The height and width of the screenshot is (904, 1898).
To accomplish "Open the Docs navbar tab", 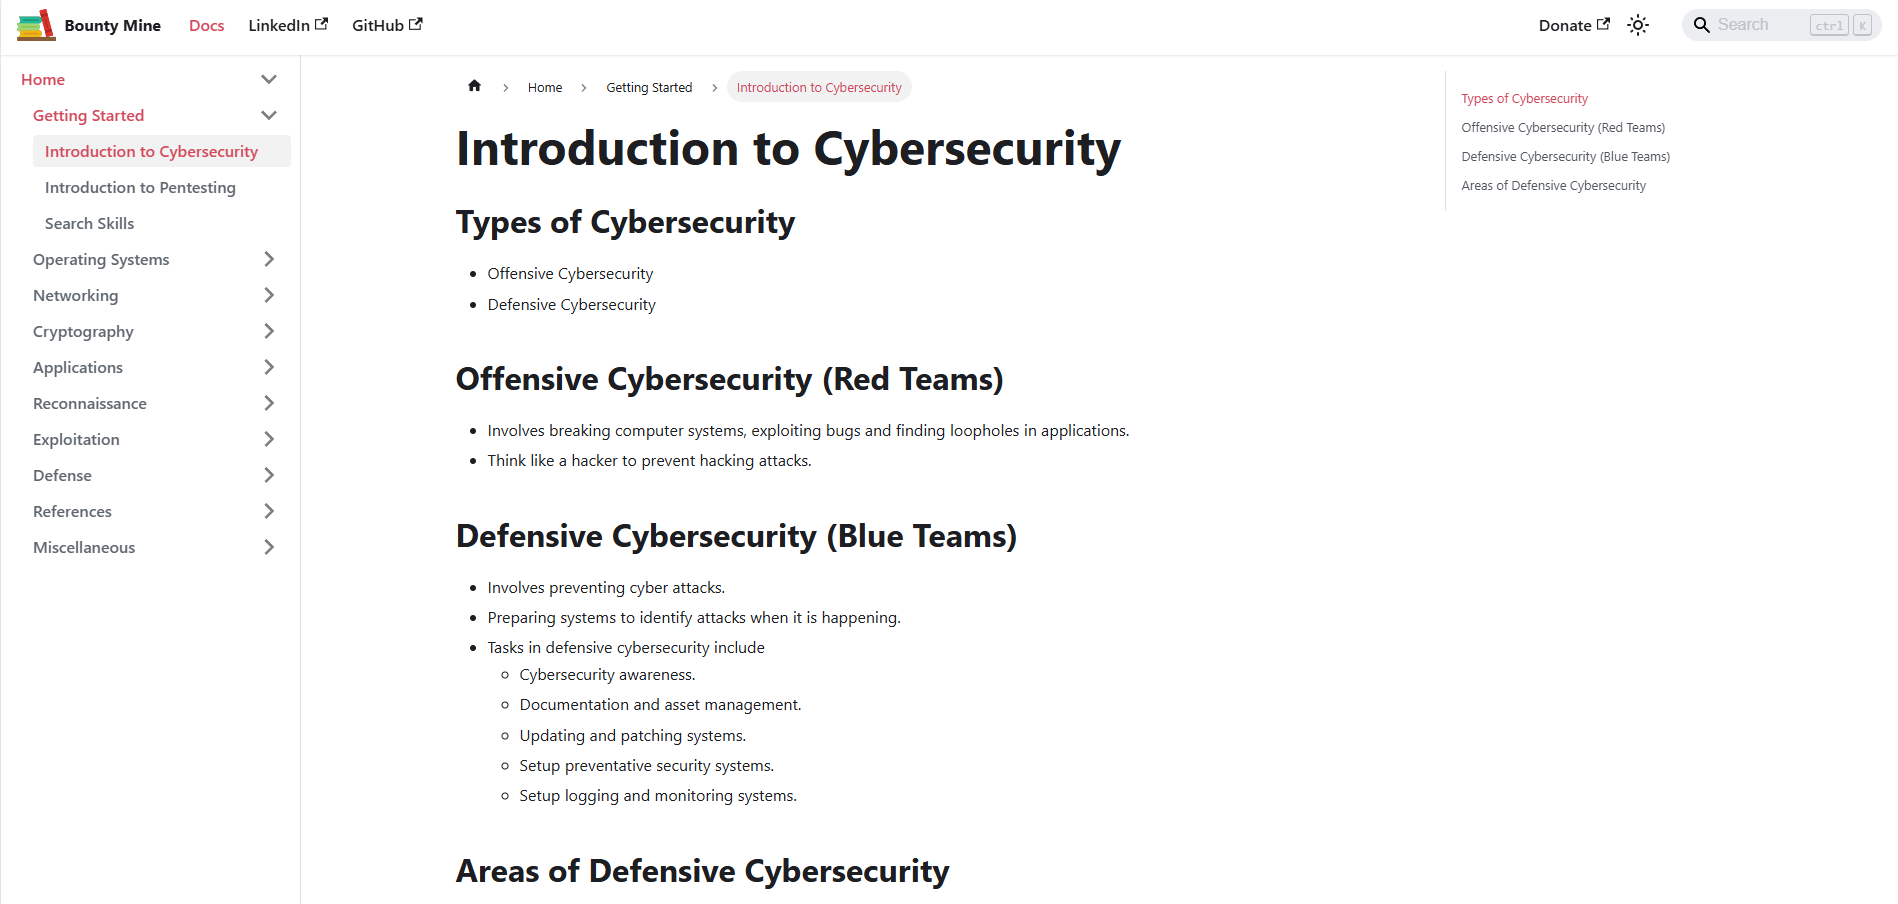I will point(206,25).
